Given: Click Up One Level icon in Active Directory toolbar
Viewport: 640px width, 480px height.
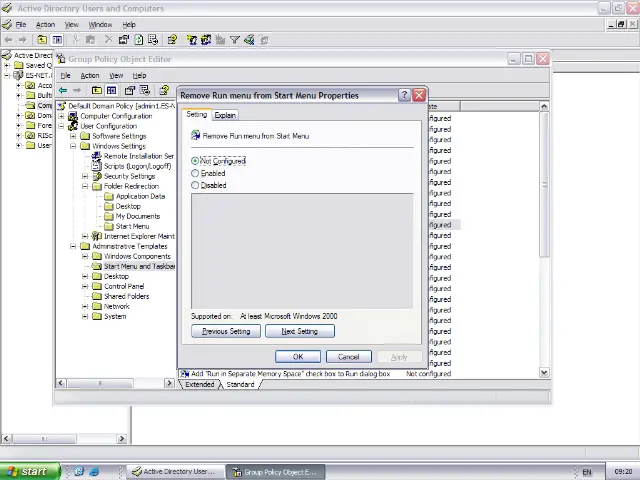Looking at the screenshot, I should click(x=42, y=40).
